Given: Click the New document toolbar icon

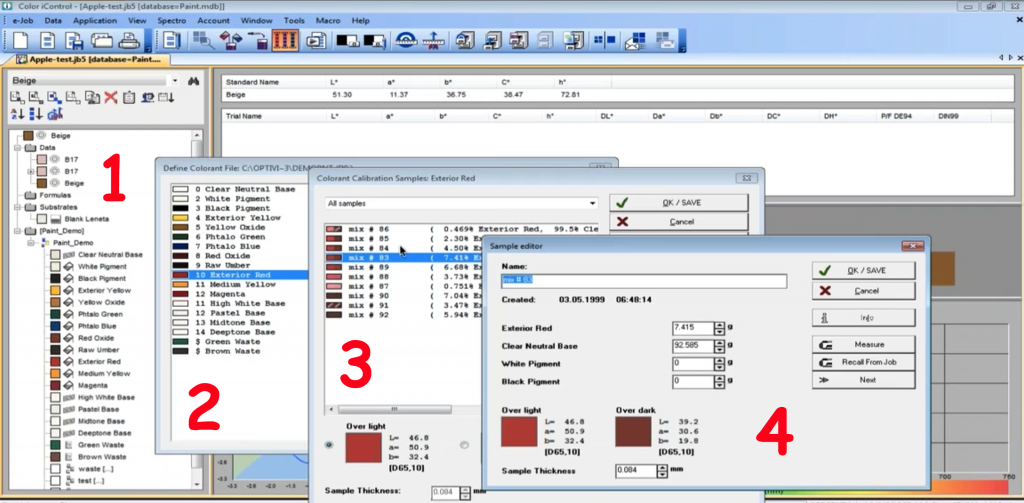Looking at the screenshot, I should 22,41.
